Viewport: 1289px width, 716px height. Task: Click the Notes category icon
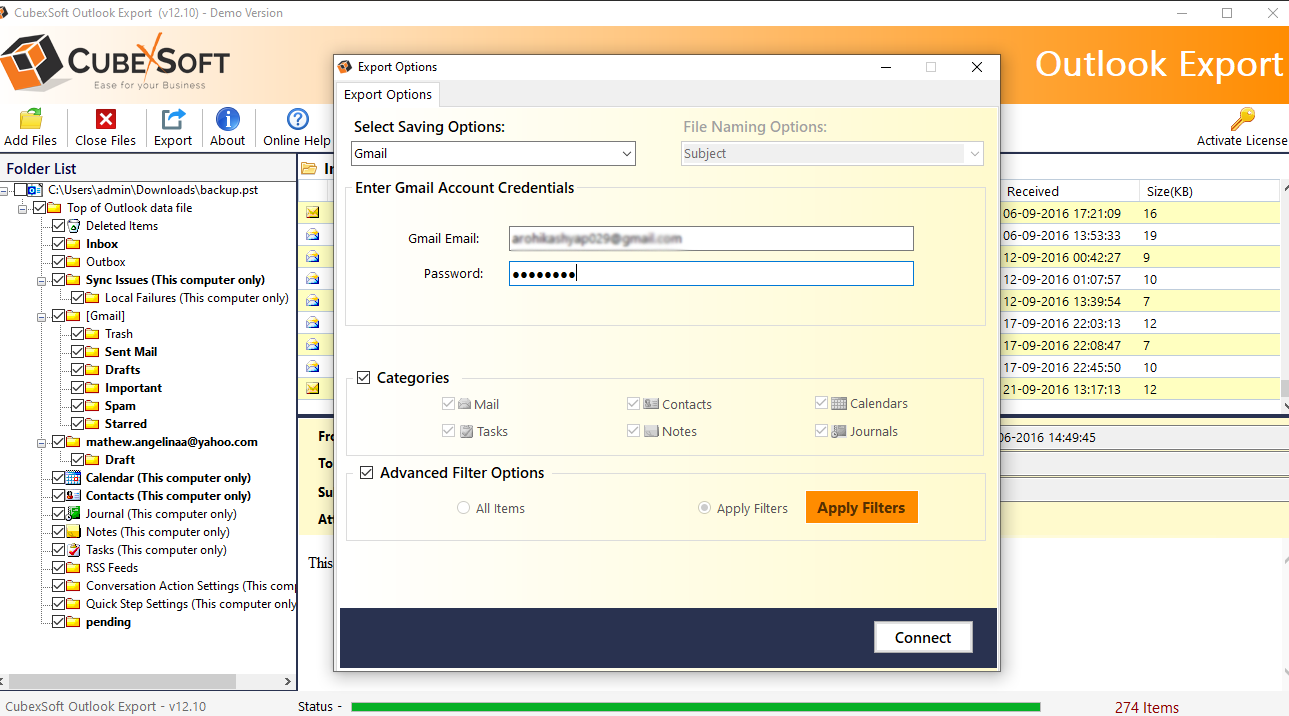651,431
